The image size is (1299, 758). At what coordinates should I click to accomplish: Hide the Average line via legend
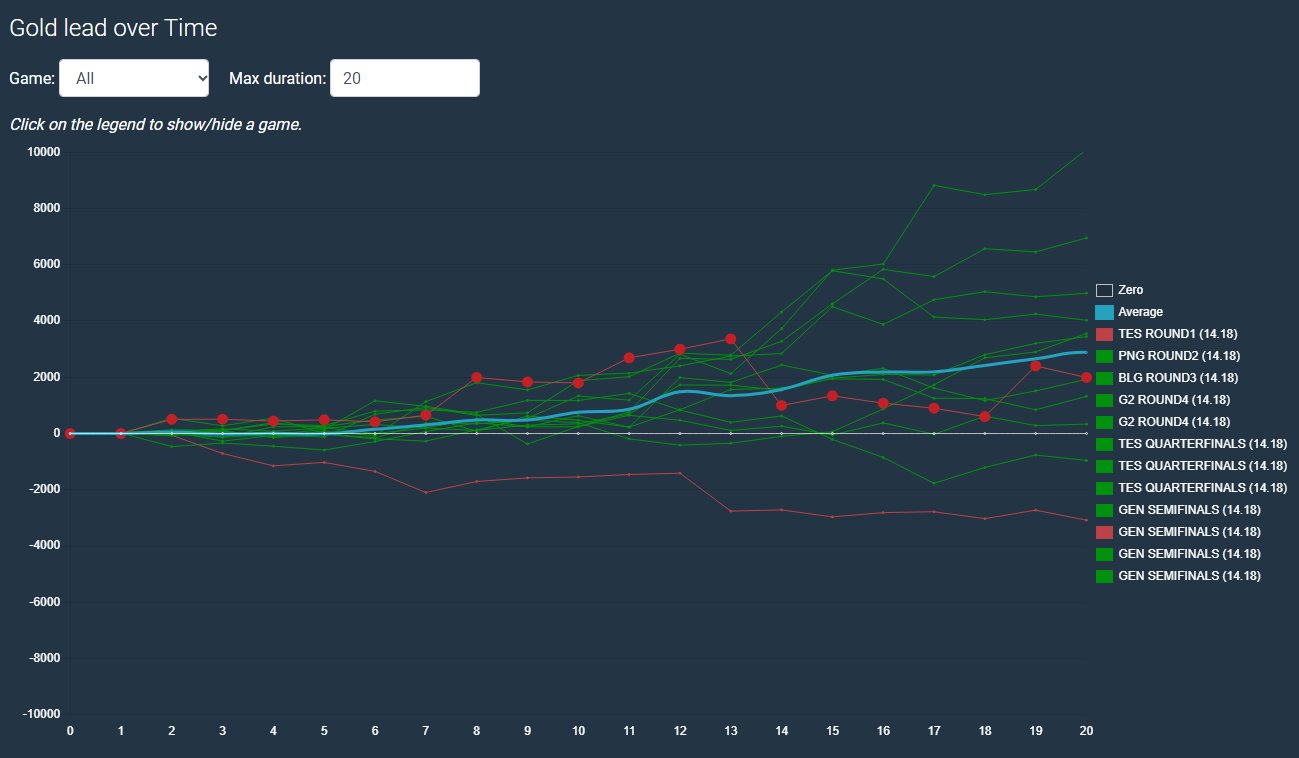[1129, 312]
